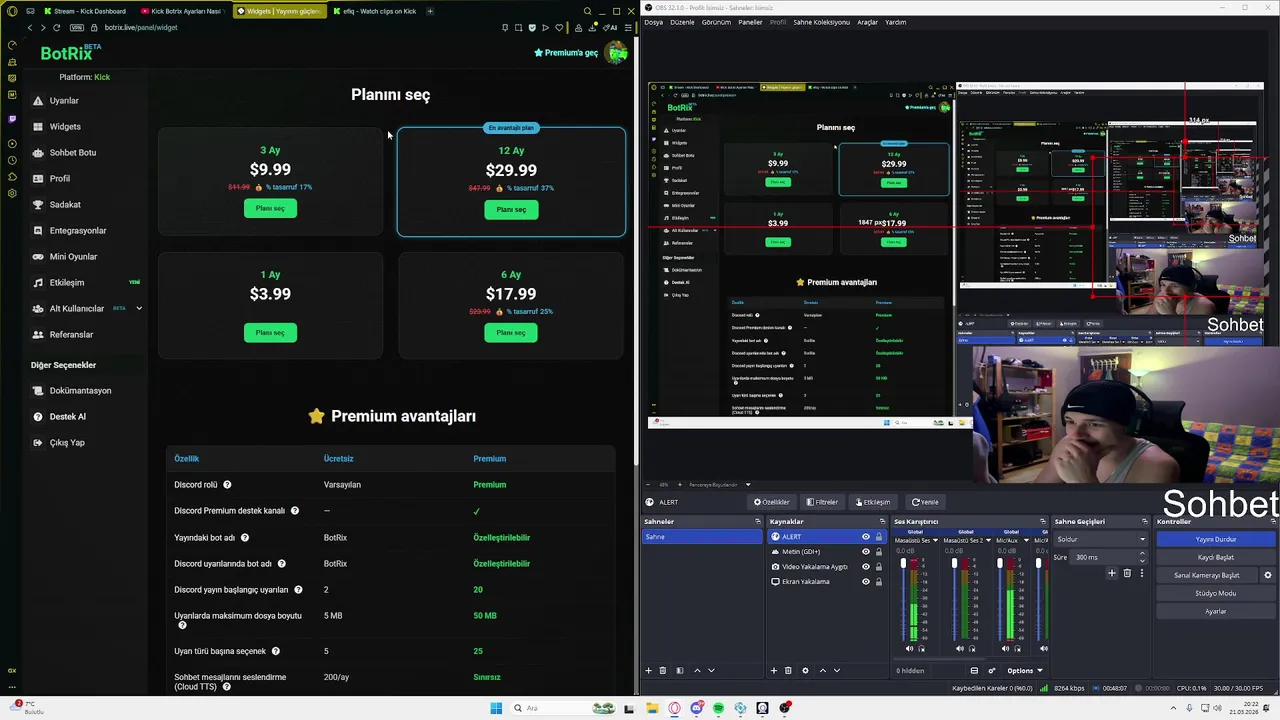Open Filtreler for selected source in OBS
1280x720 pixels.
823,502
